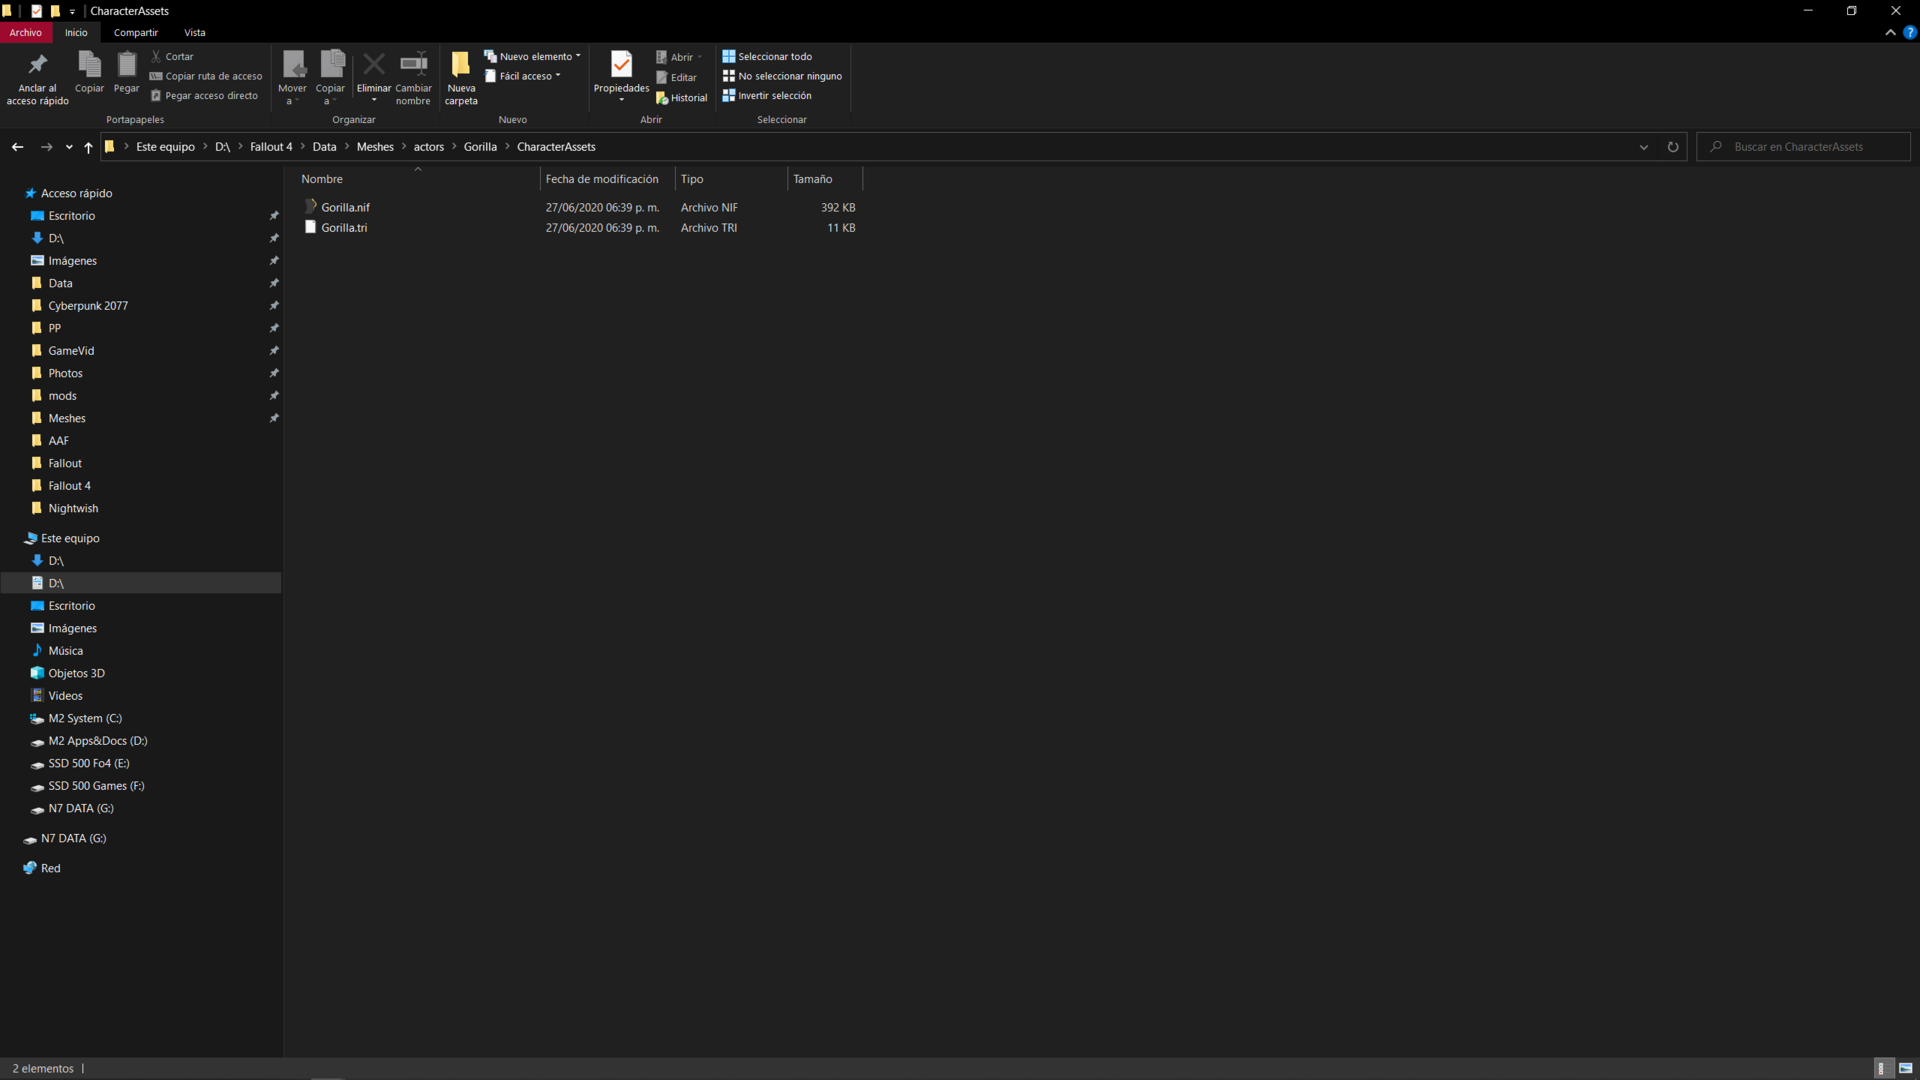Open Red network in sidebar
This screenshot has width=1920, height=1080.
pos(50,869)
